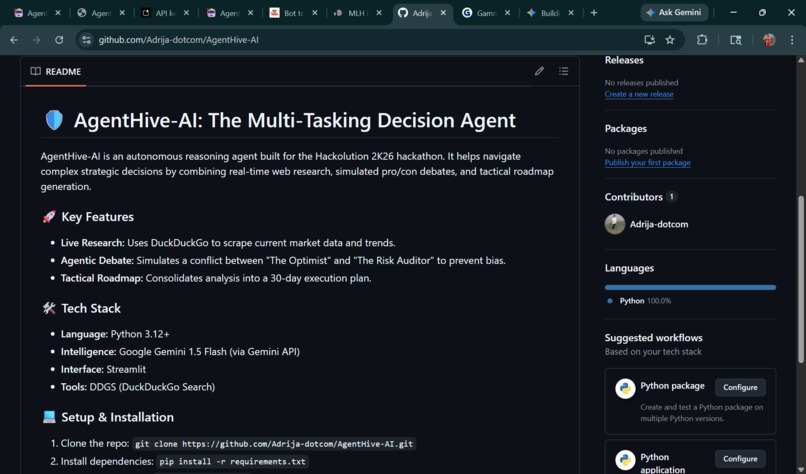Click the Tech Stack heading

coord(91,308)
